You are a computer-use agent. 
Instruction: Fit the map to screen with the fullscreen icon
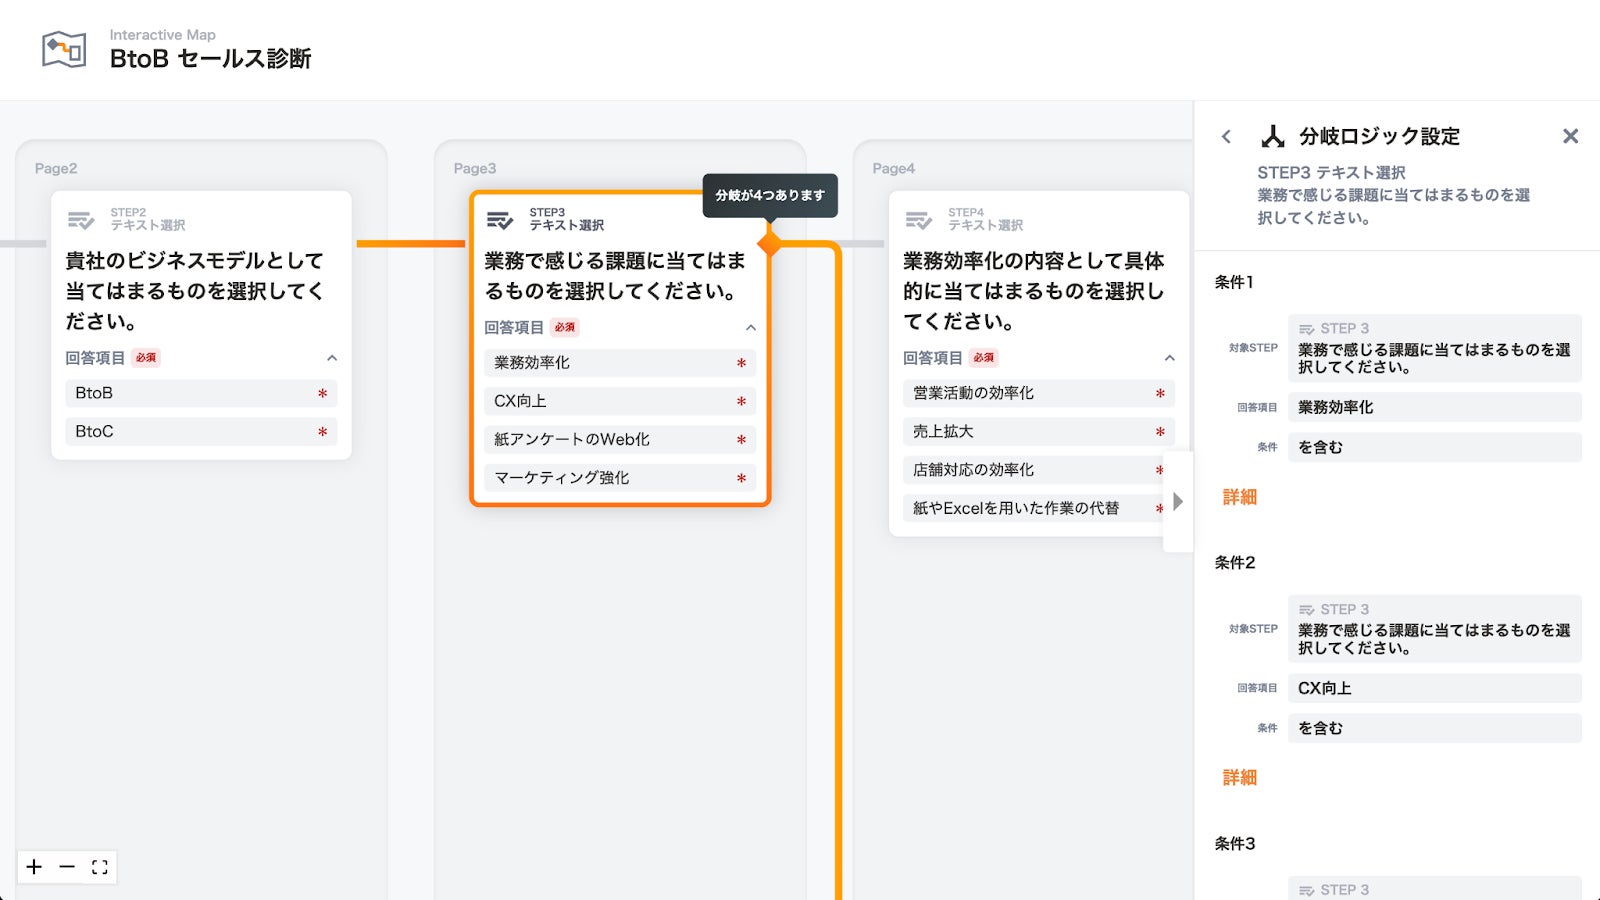[x=100, y=867]
